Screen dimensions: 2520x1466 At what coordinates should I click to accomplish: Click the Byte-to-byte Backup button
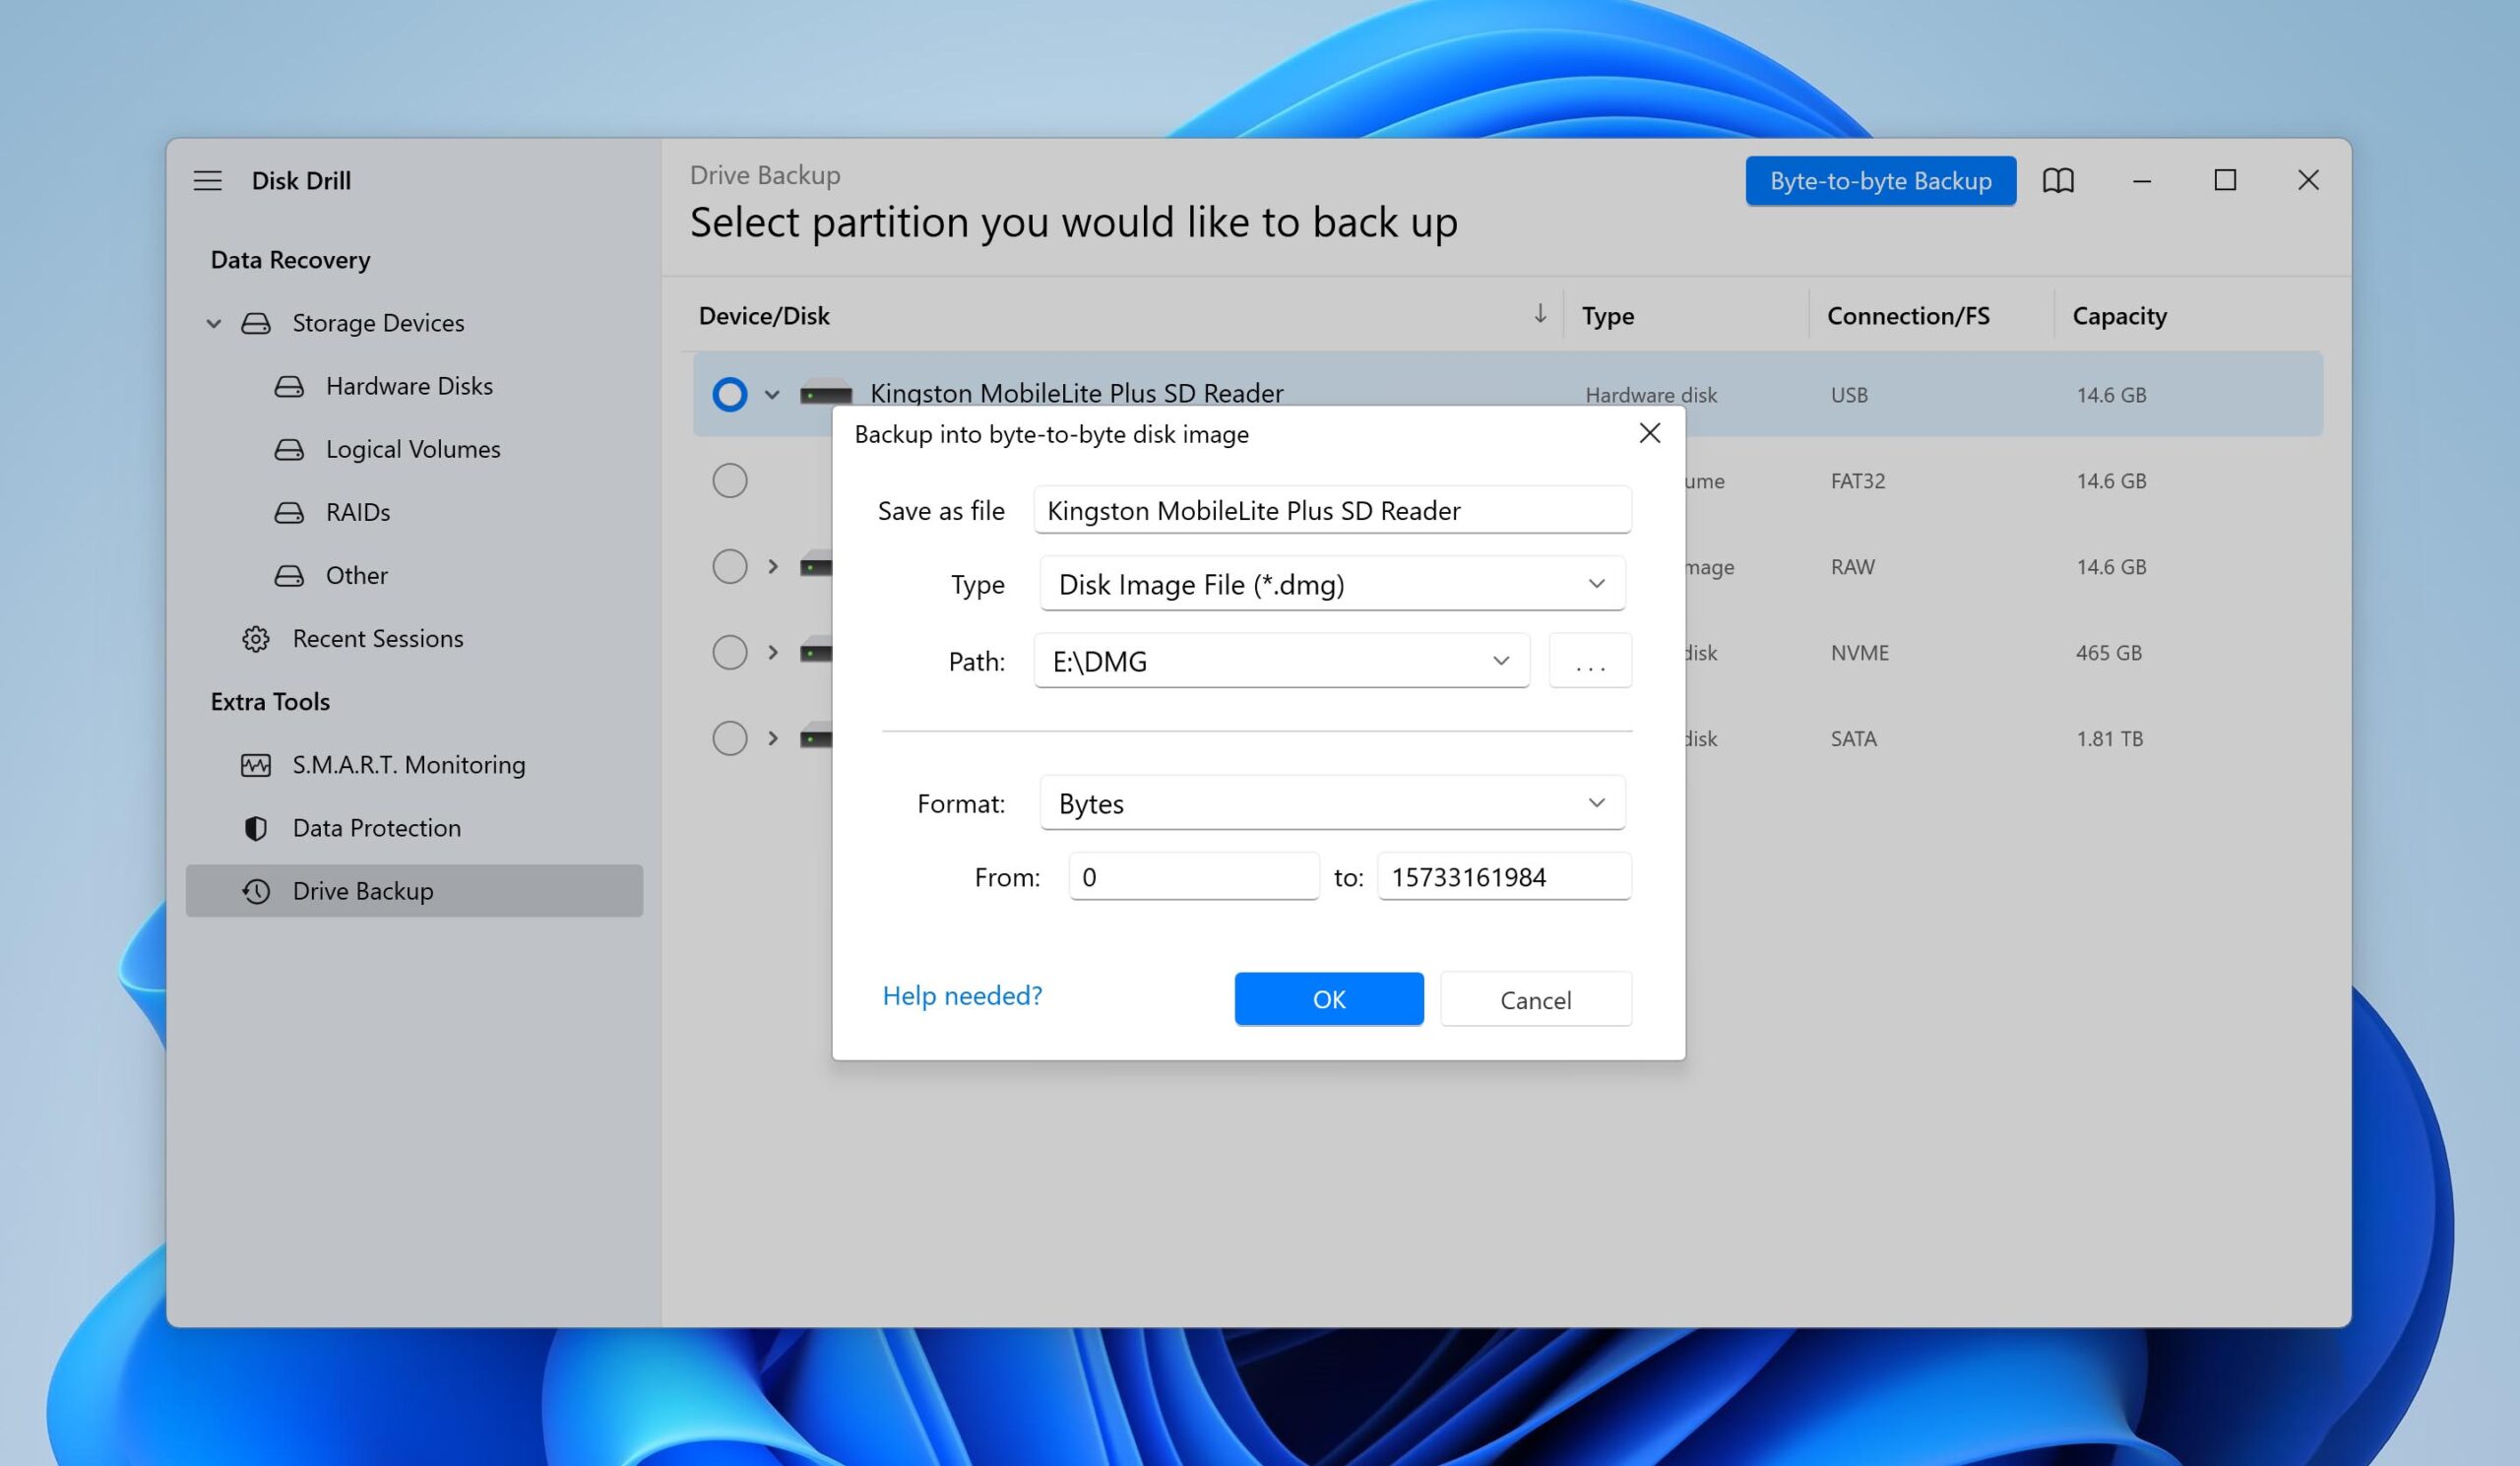1880,180
